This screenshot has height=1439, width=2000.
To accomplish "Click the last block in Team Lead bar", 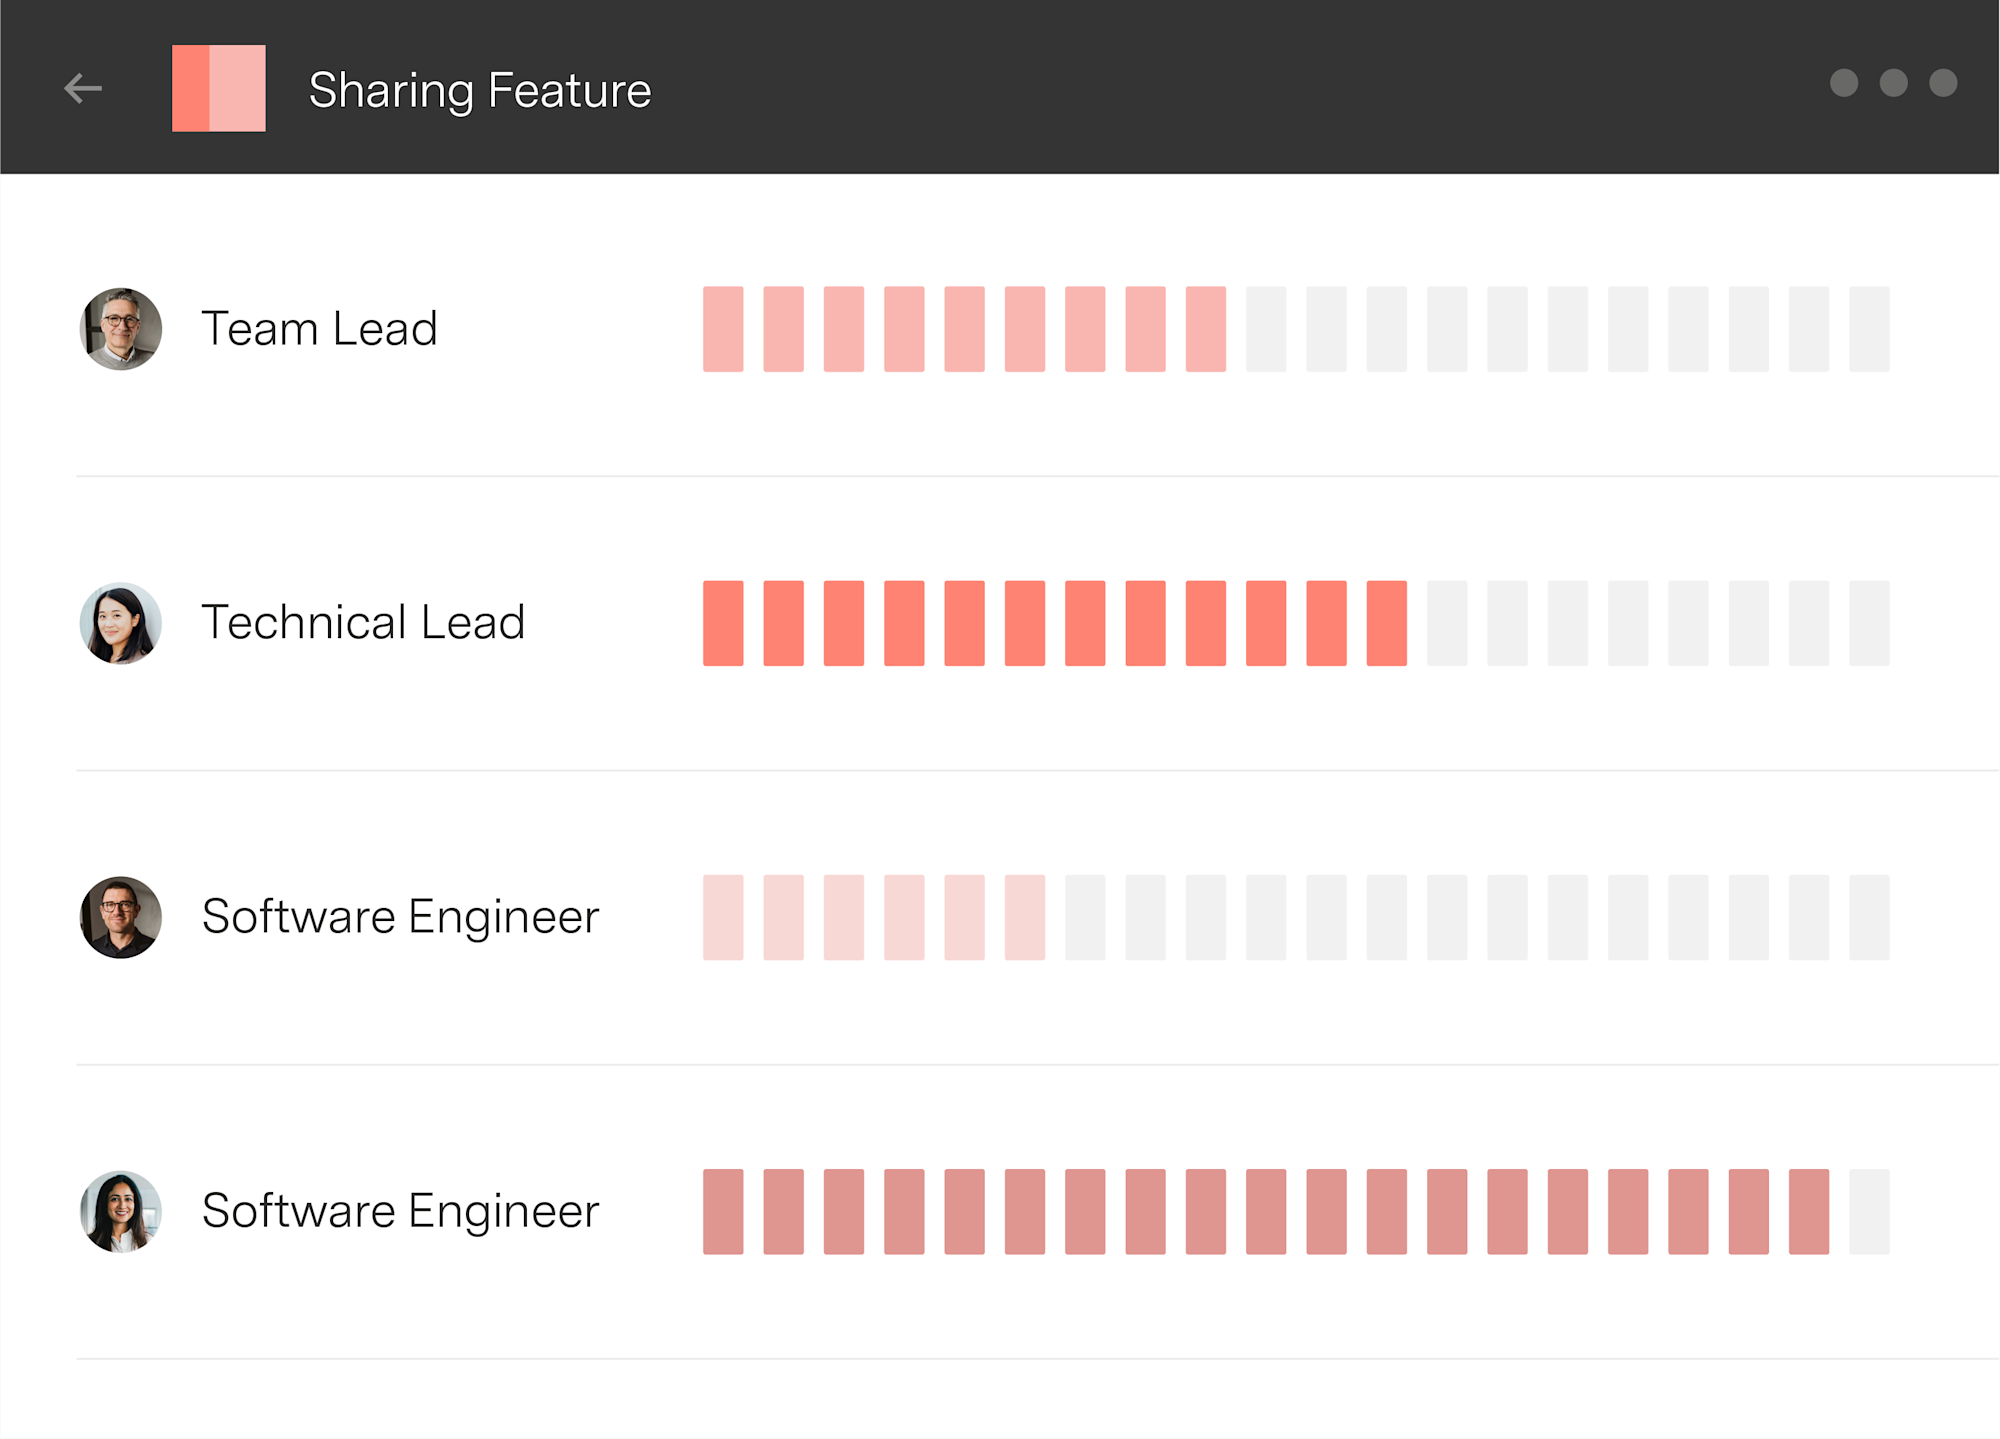I will (1869, 329).
